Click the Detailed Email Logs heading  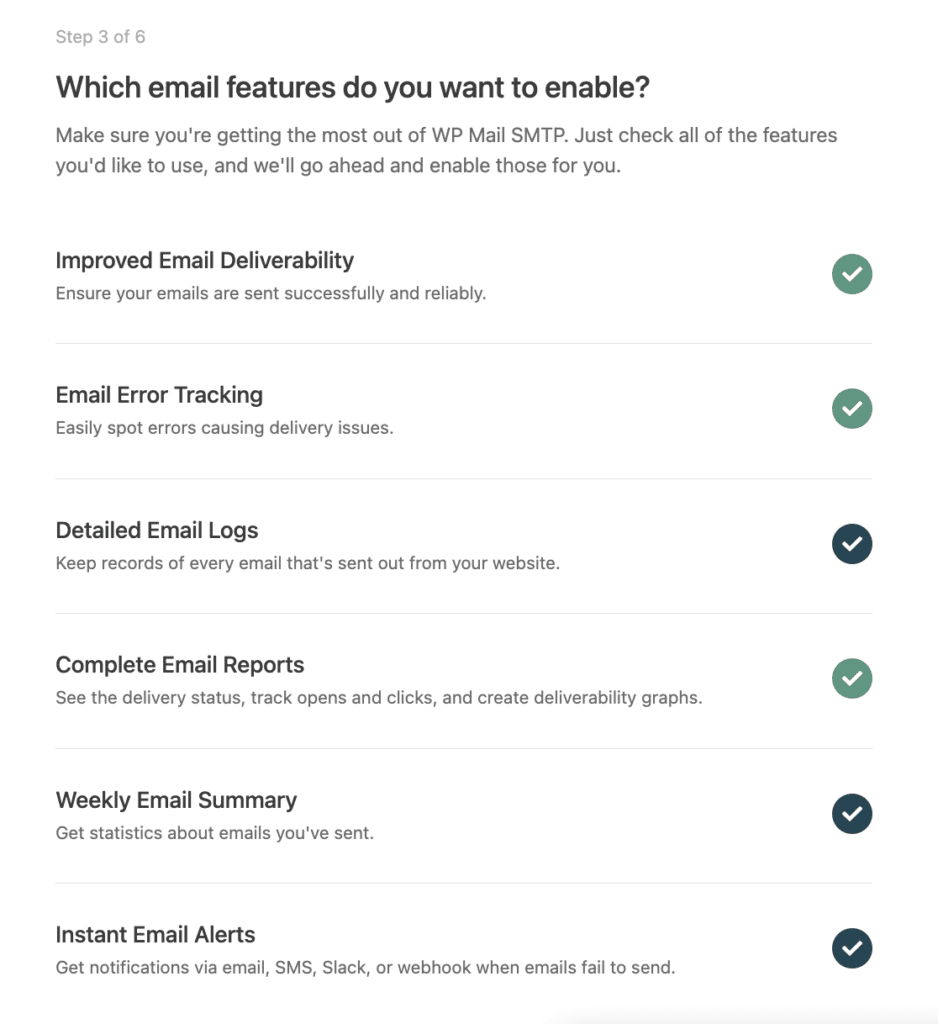click(x=156, y=530)
